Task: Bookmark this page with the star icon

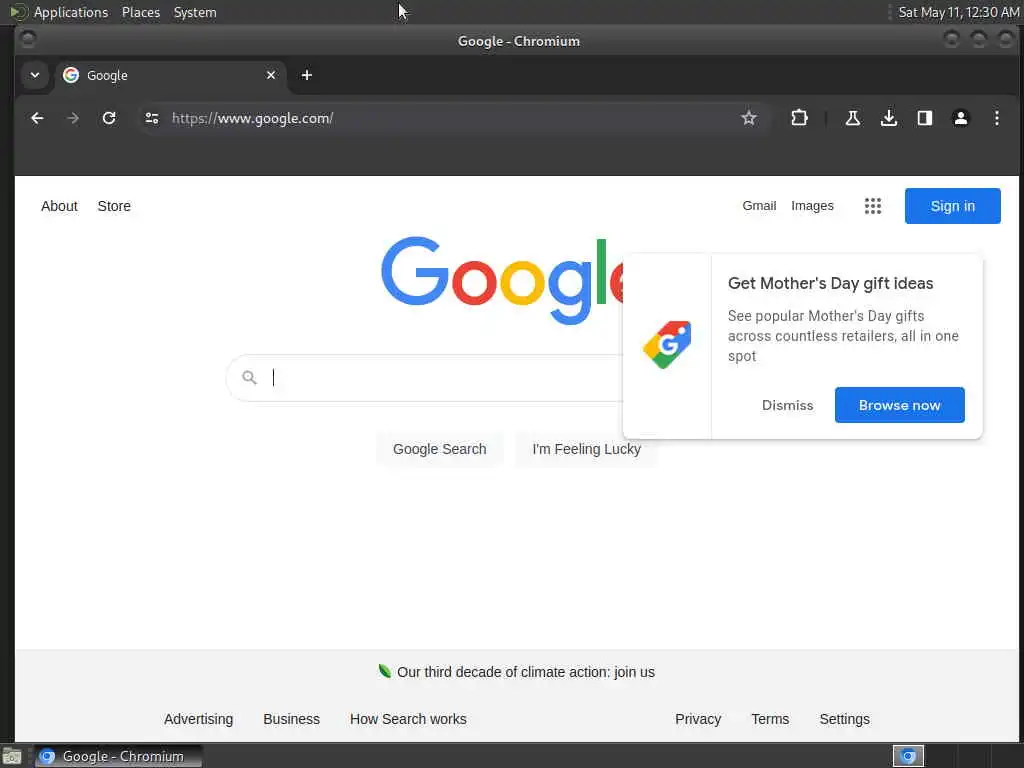Action: click(748, 118)
